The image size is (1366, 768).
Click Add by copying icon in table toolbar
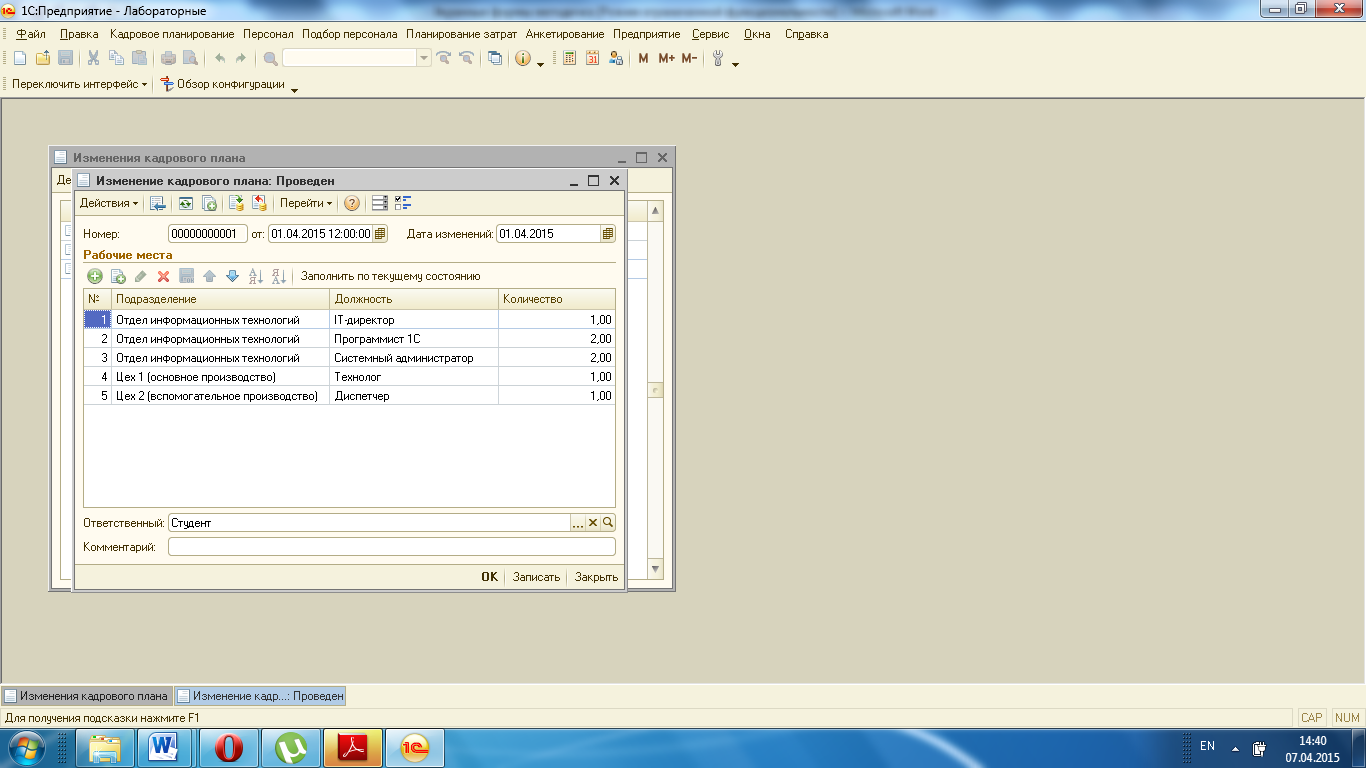118,276
